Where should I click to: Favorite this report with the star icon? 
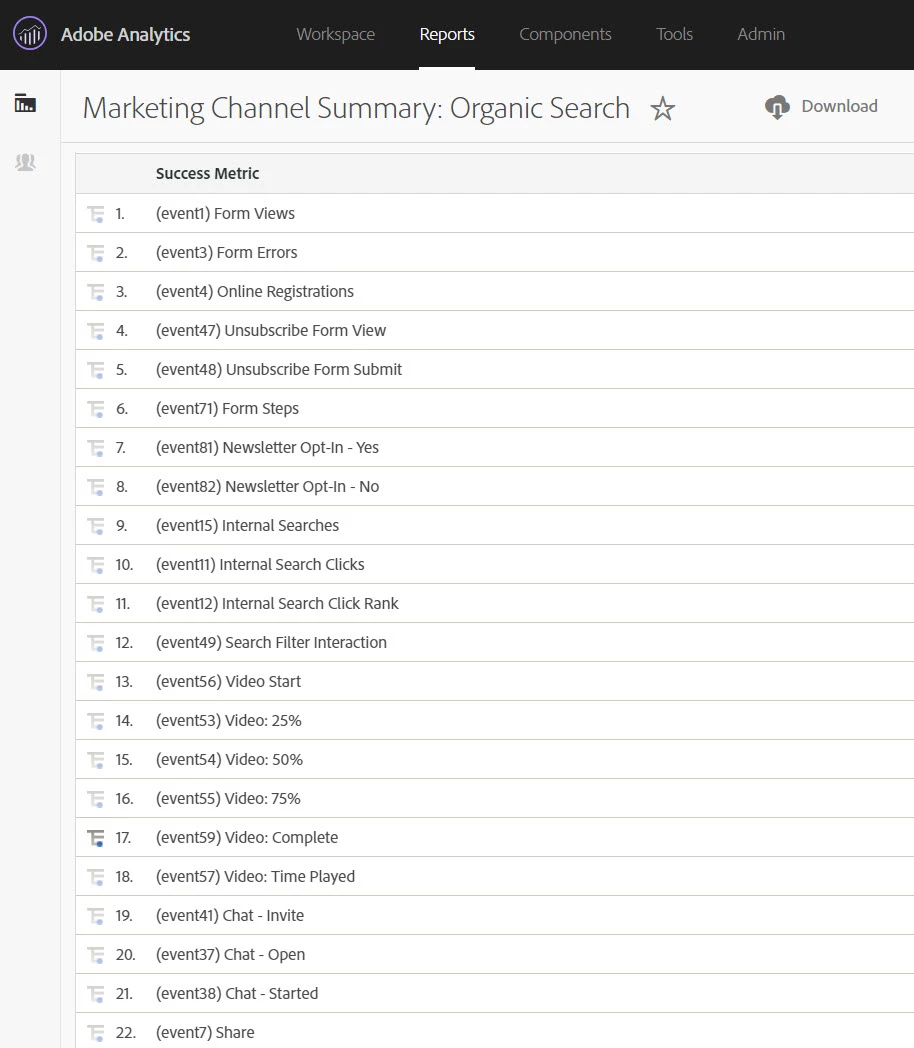[663, 109]
